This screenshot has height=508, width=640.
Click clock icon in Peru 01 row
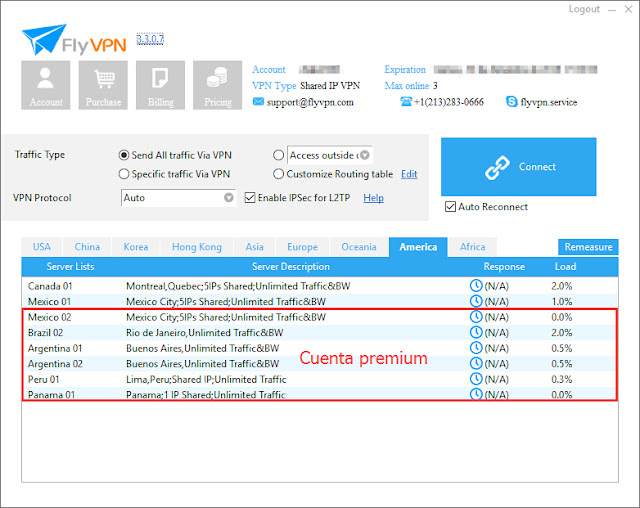[x=476, y=379]
